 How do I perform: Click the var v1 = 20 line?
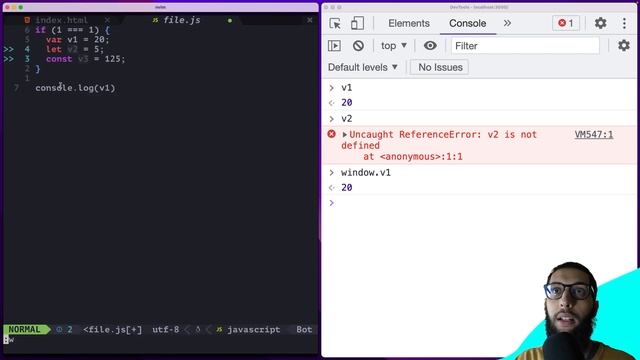pyautogui.click(x=78, y=40)
